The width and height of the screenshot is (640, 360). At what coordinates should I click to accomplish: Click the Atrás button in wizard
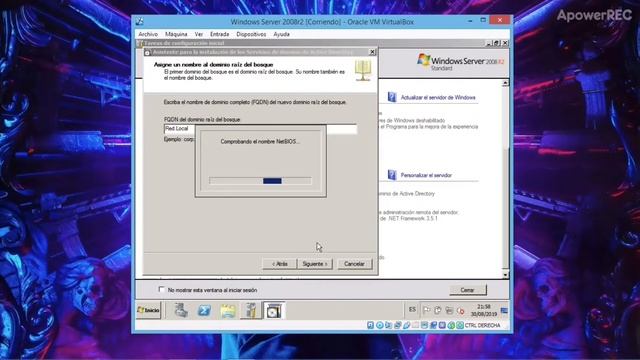[280, 264]
